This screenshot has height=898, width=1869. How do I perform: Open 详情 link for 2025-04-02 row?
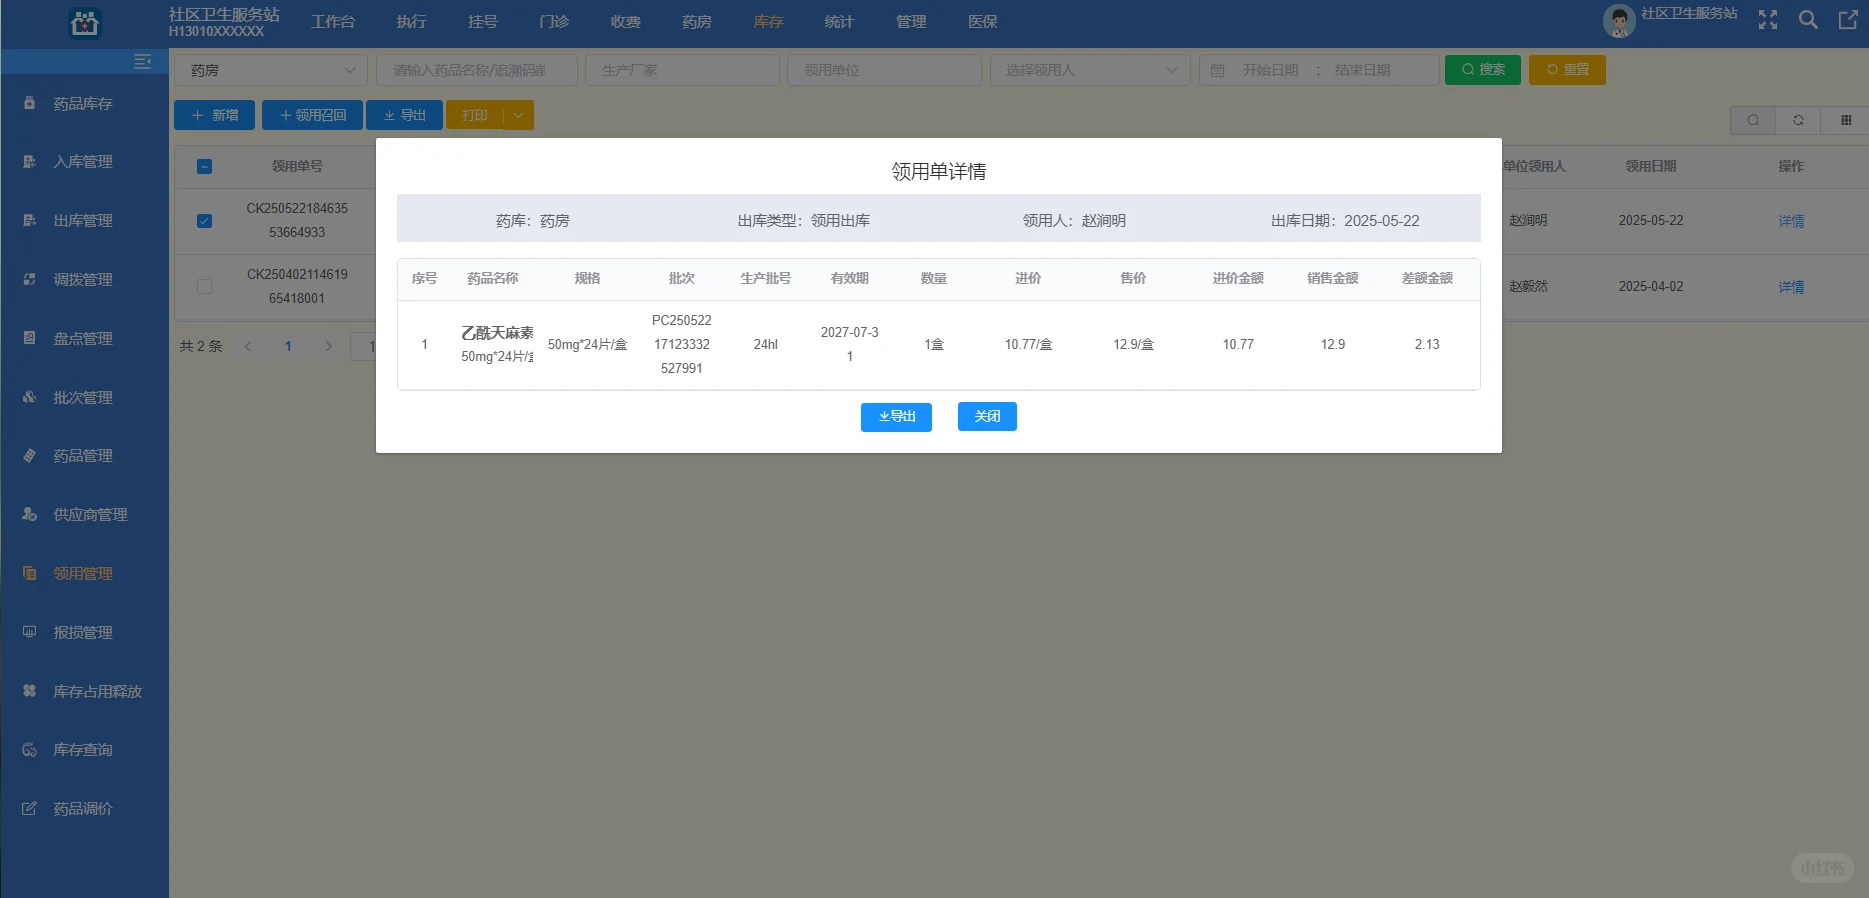1791,287
